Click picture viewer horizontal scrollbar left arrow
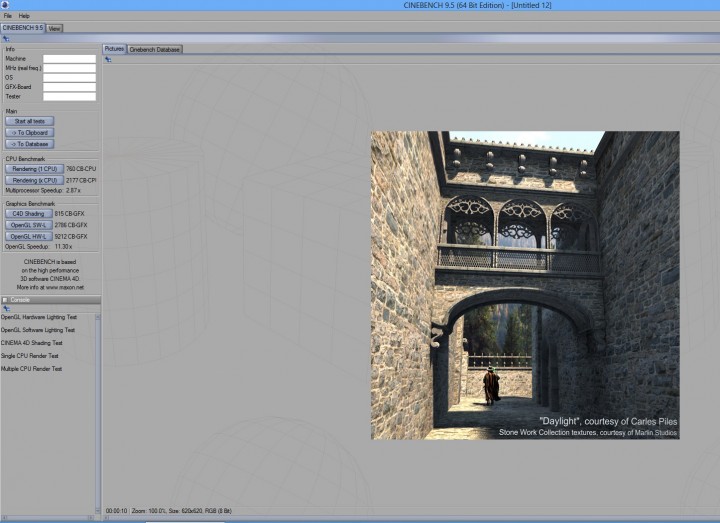 (x=106, y=518)
